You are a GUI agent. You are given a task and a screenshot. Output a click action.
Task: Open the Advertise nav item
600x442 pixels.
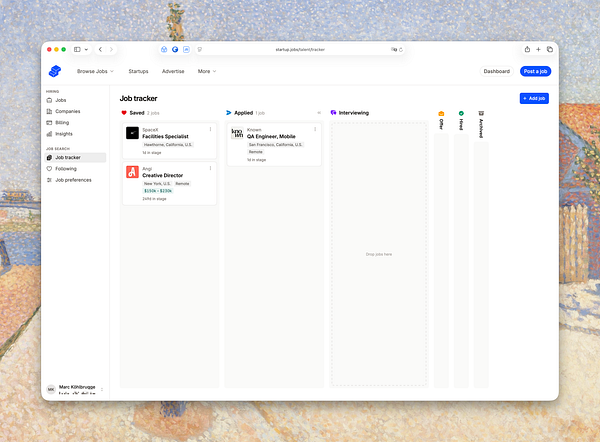[x=173, y=71]
